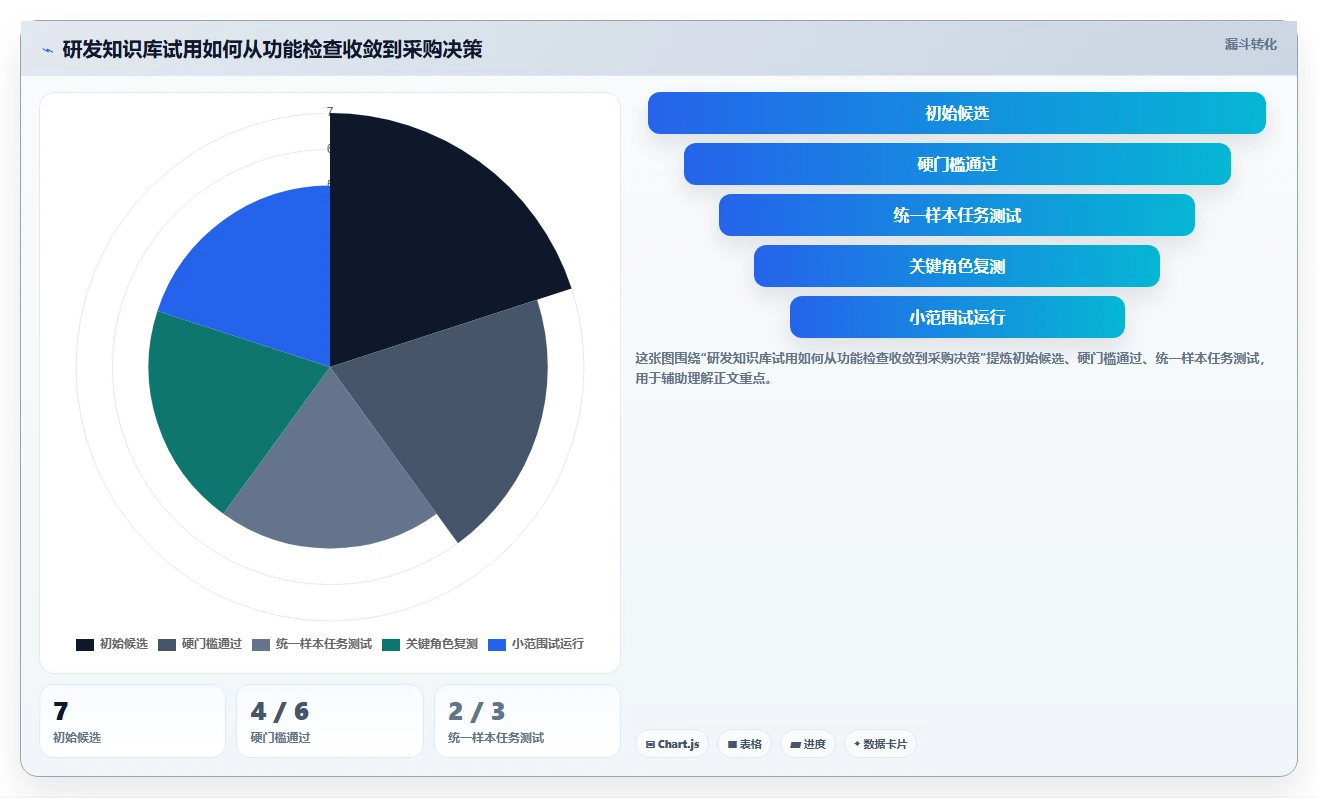Screen dimensions: 1318x798
Task: Select the 统一样本任务测试 funnel bar
Action: click(x=956, y=215)
